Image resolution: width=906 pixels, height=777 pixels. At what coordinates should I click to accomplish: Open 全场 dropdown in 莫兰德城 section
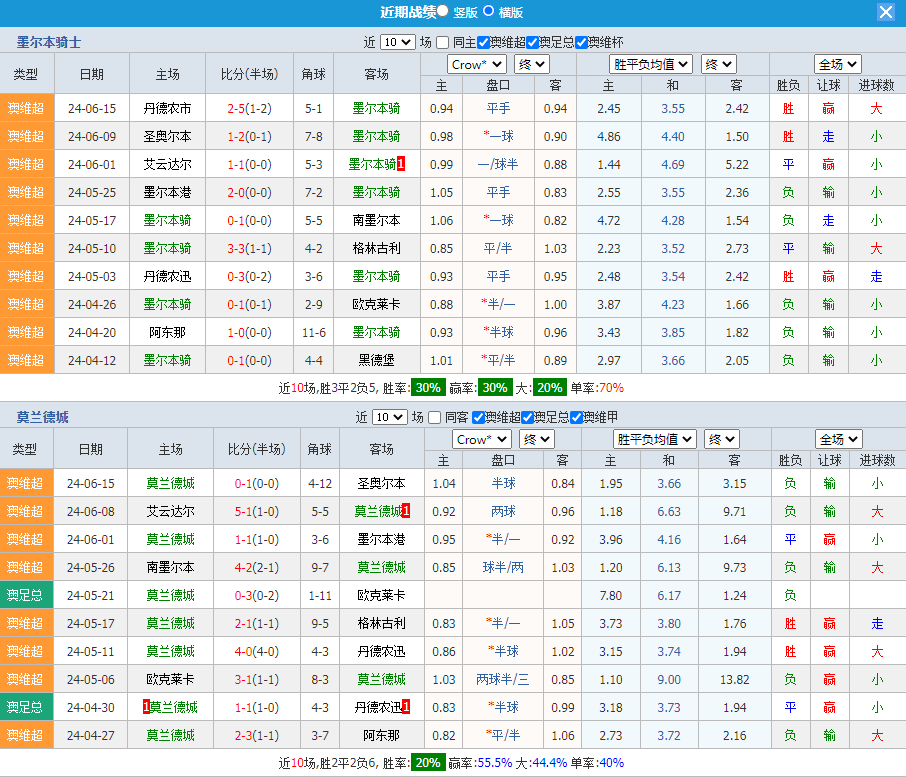[x=838, y=439]
